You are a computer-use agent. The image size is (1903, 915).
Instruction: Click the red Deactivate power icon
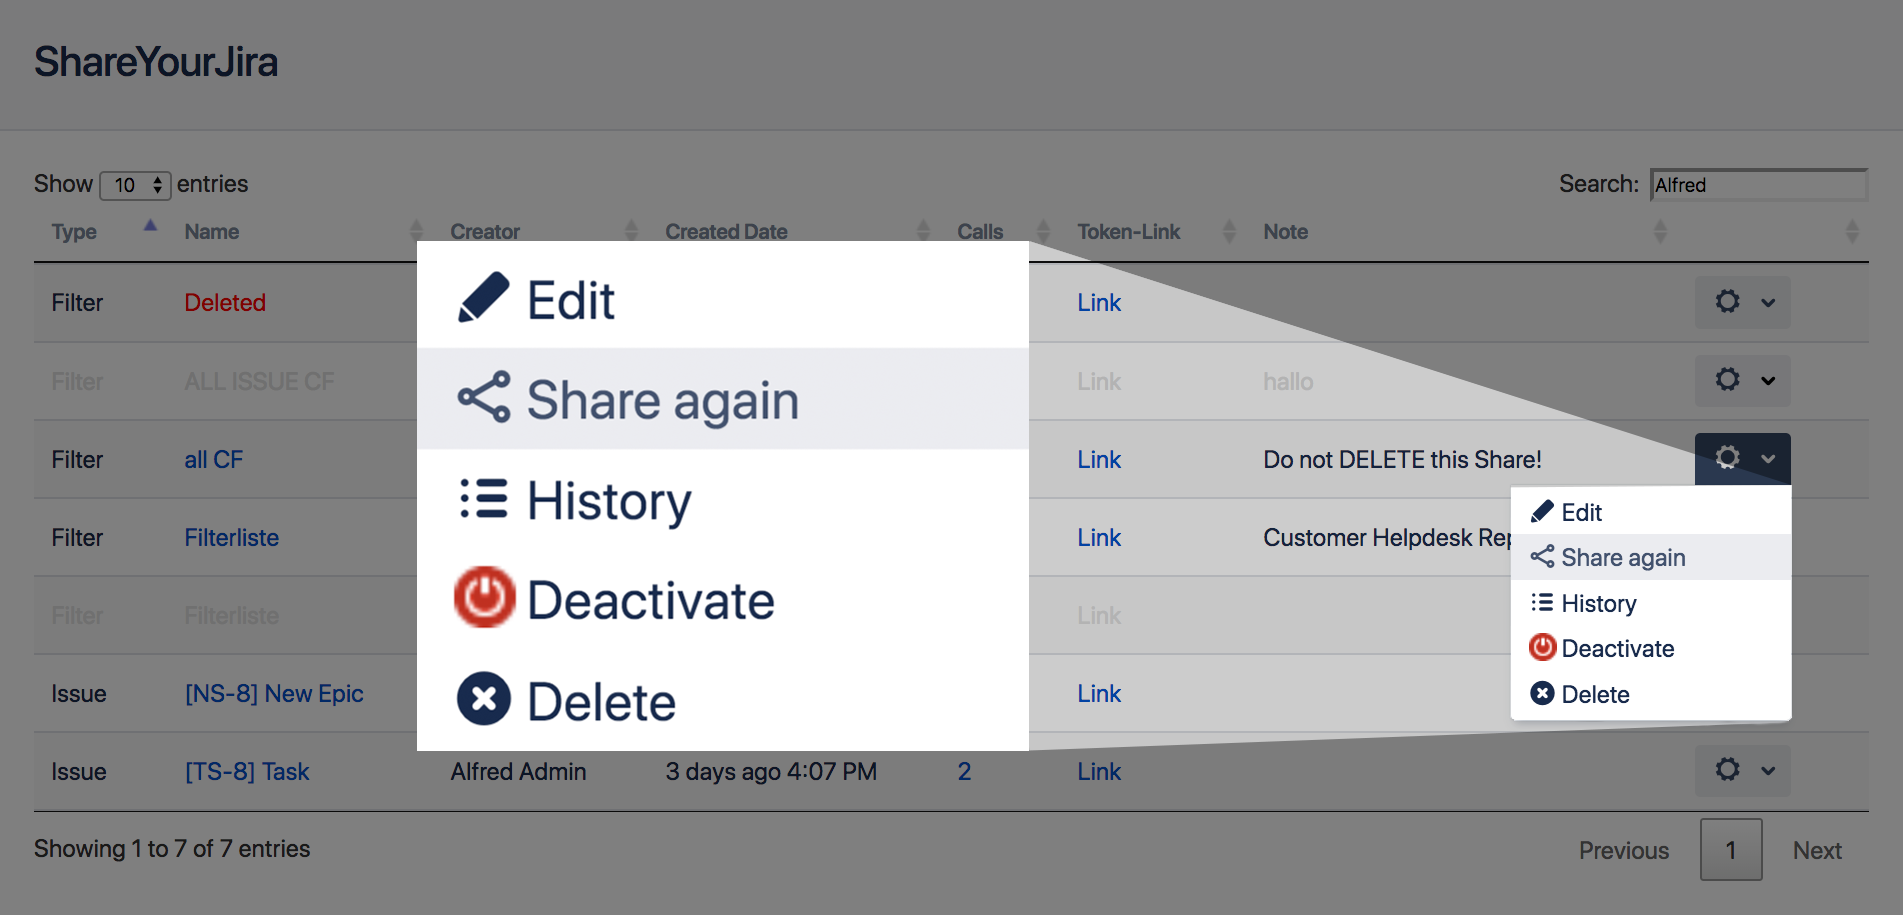click(x=1542, y=648)
